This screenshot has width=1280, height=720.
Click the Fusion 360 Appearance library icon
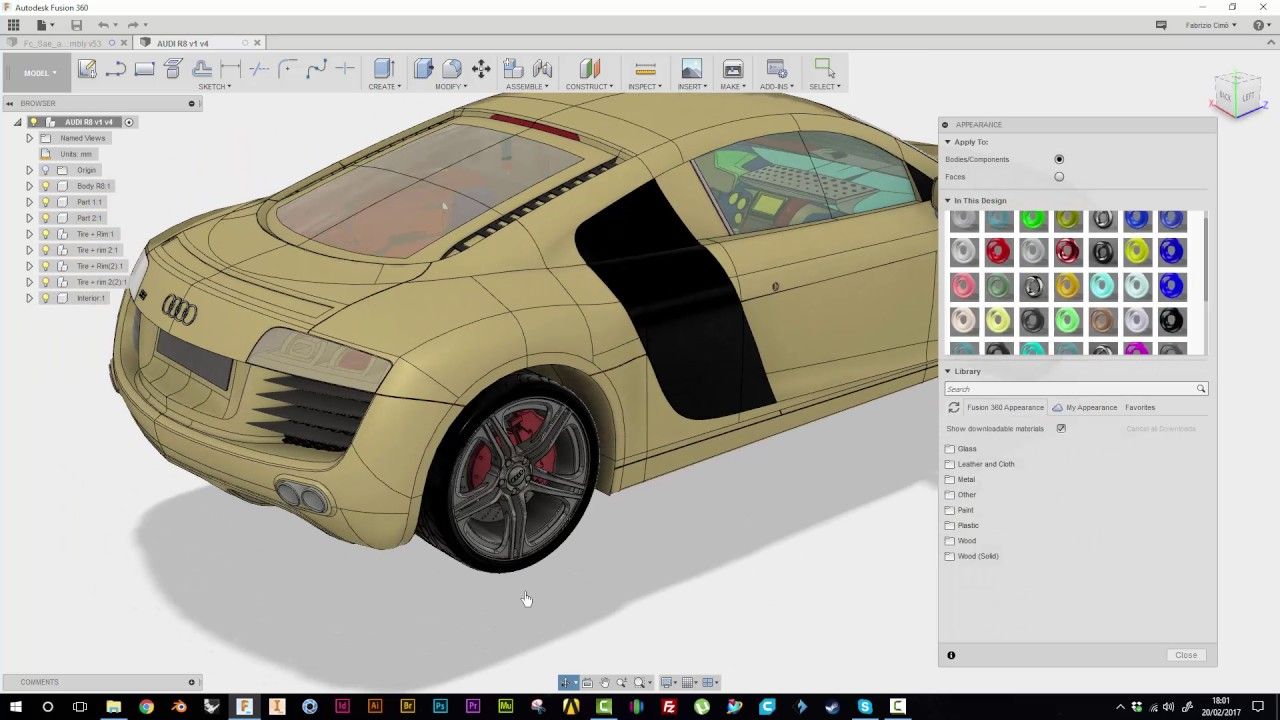pos(955,407)
